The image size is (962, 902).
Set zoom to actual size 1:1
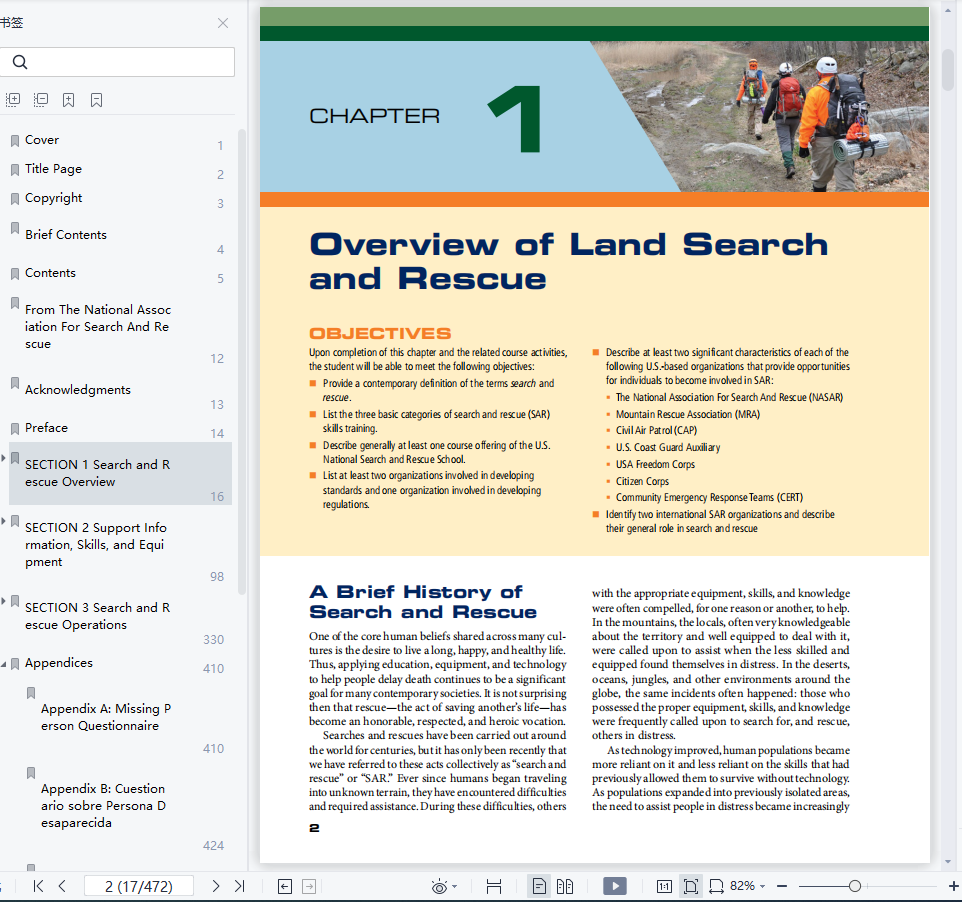point(664,886)
